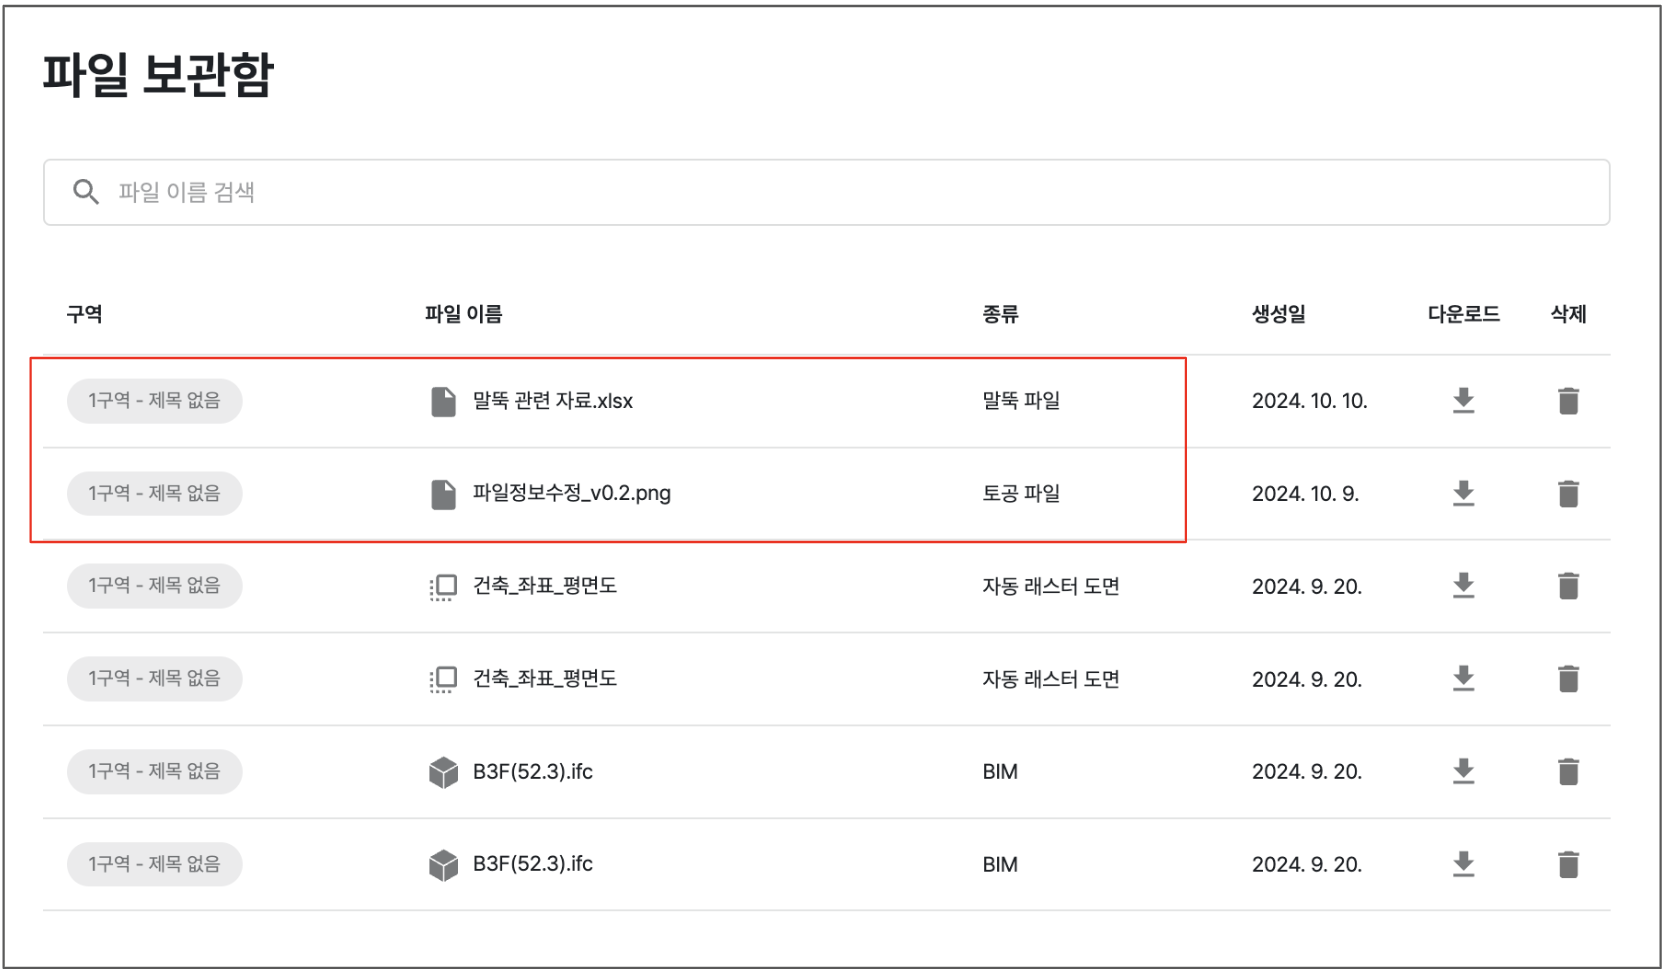Open the 파일정보수정_v0.2.png file name
This screenshot has width=1666, height=974.
(571, 493)
